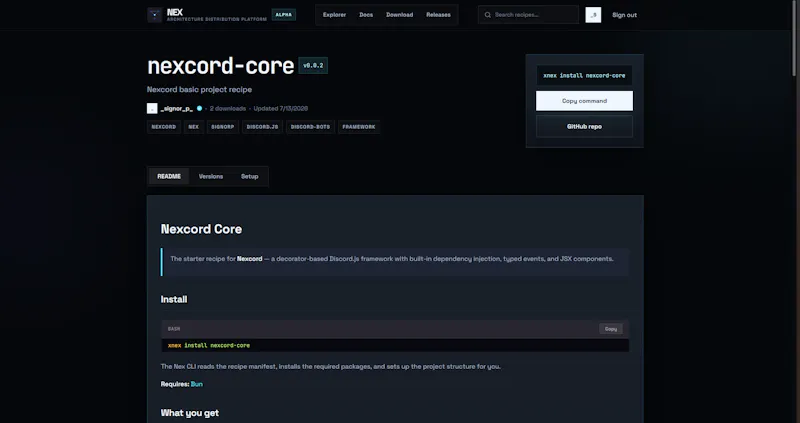
Task: Open the user avatar in the header
Action: [593, 15]
